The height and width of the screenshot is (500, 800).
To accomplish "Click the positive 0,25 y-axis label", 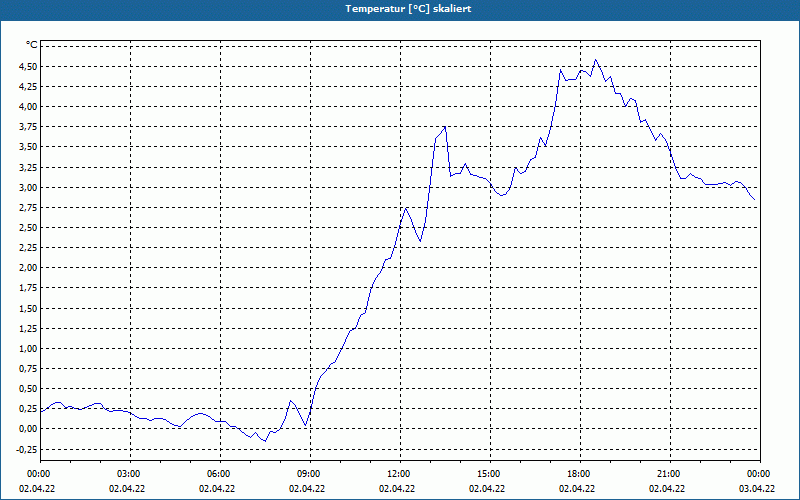I will pos(28,409).
